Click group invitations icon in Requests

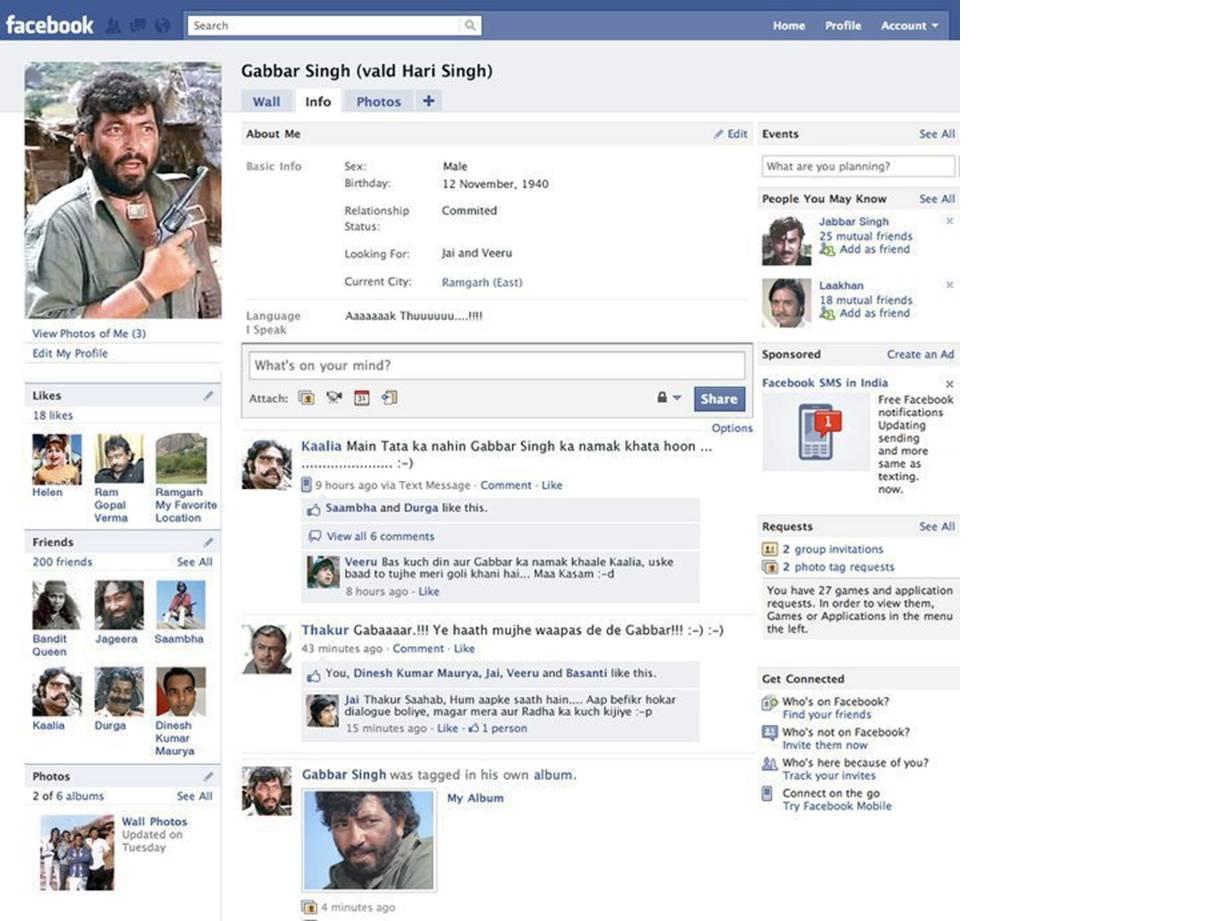click(x=770, y=549)
